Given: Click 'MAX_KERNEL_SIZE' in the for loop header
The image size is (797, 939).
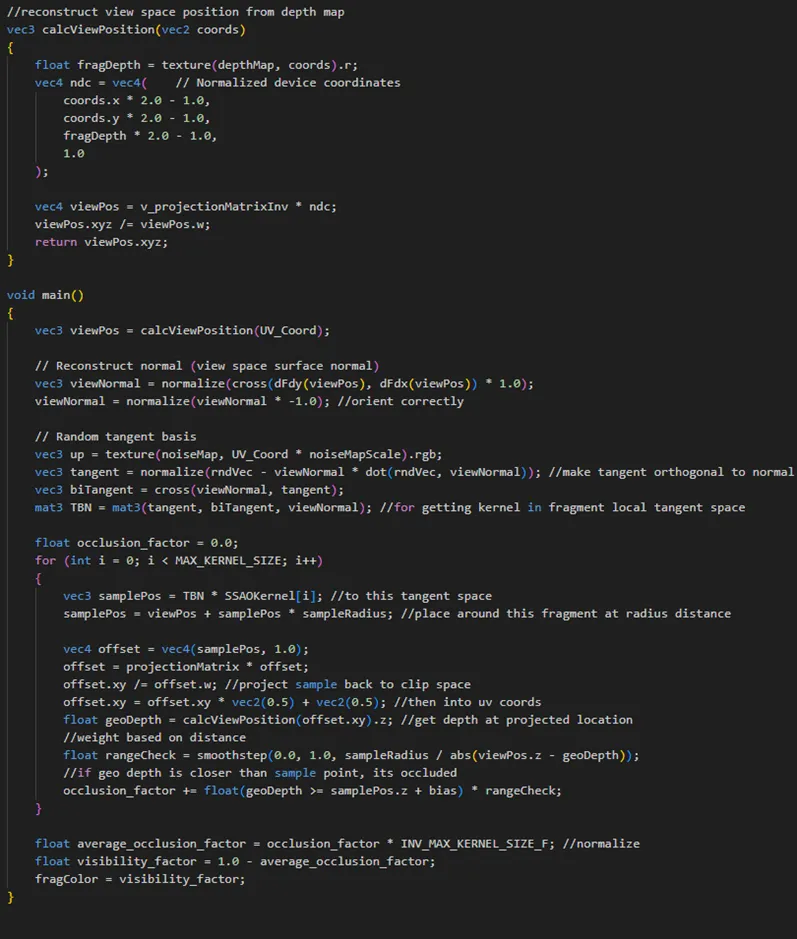Looking at the screenshot, I should coord(228,561).
